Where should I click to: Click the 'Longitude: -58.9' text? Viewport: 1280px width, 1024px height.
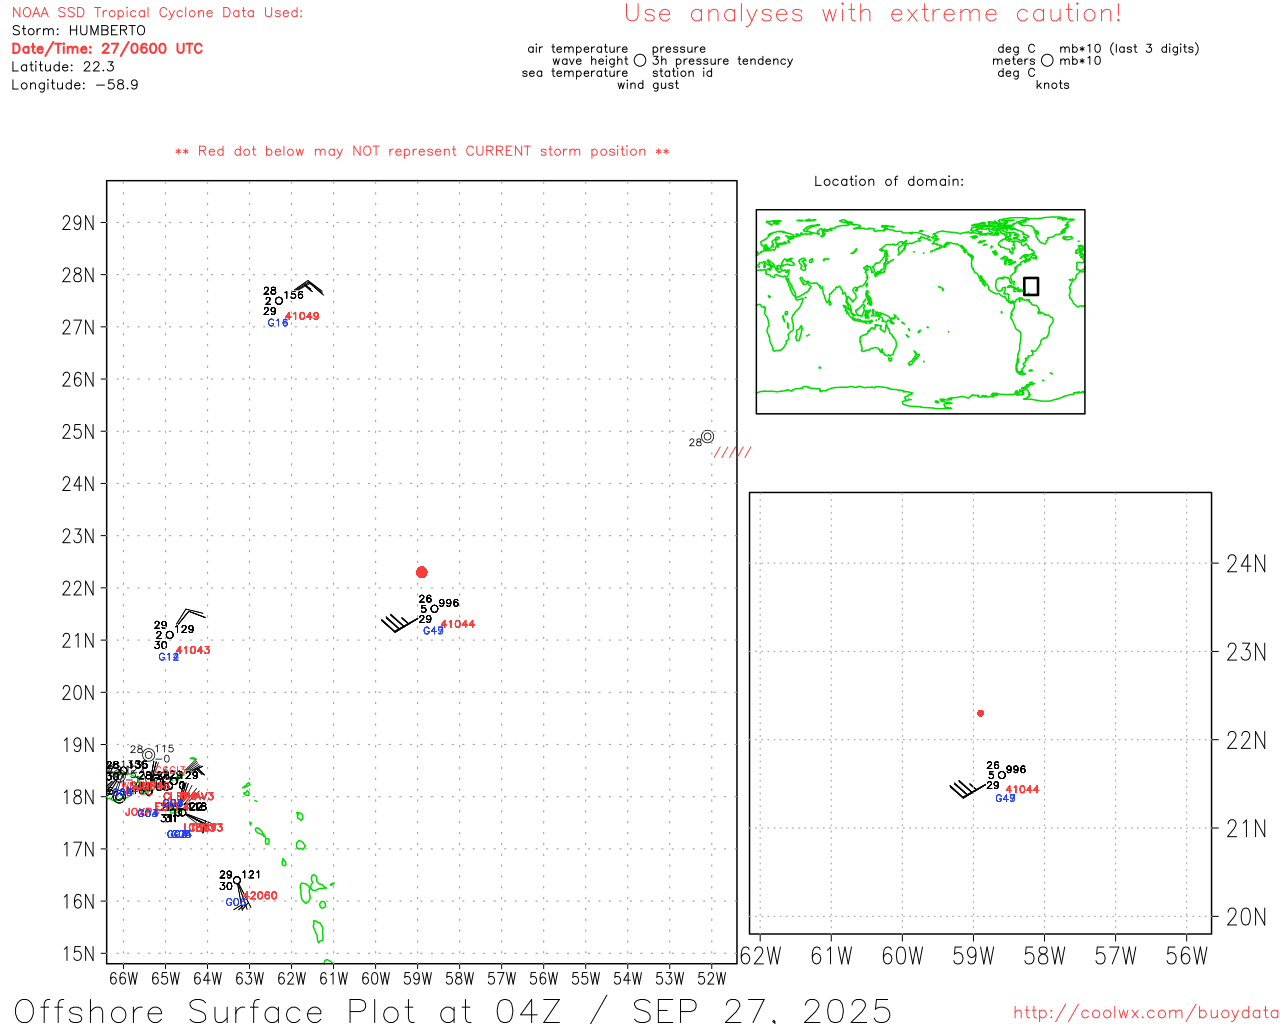coord(75,85)
